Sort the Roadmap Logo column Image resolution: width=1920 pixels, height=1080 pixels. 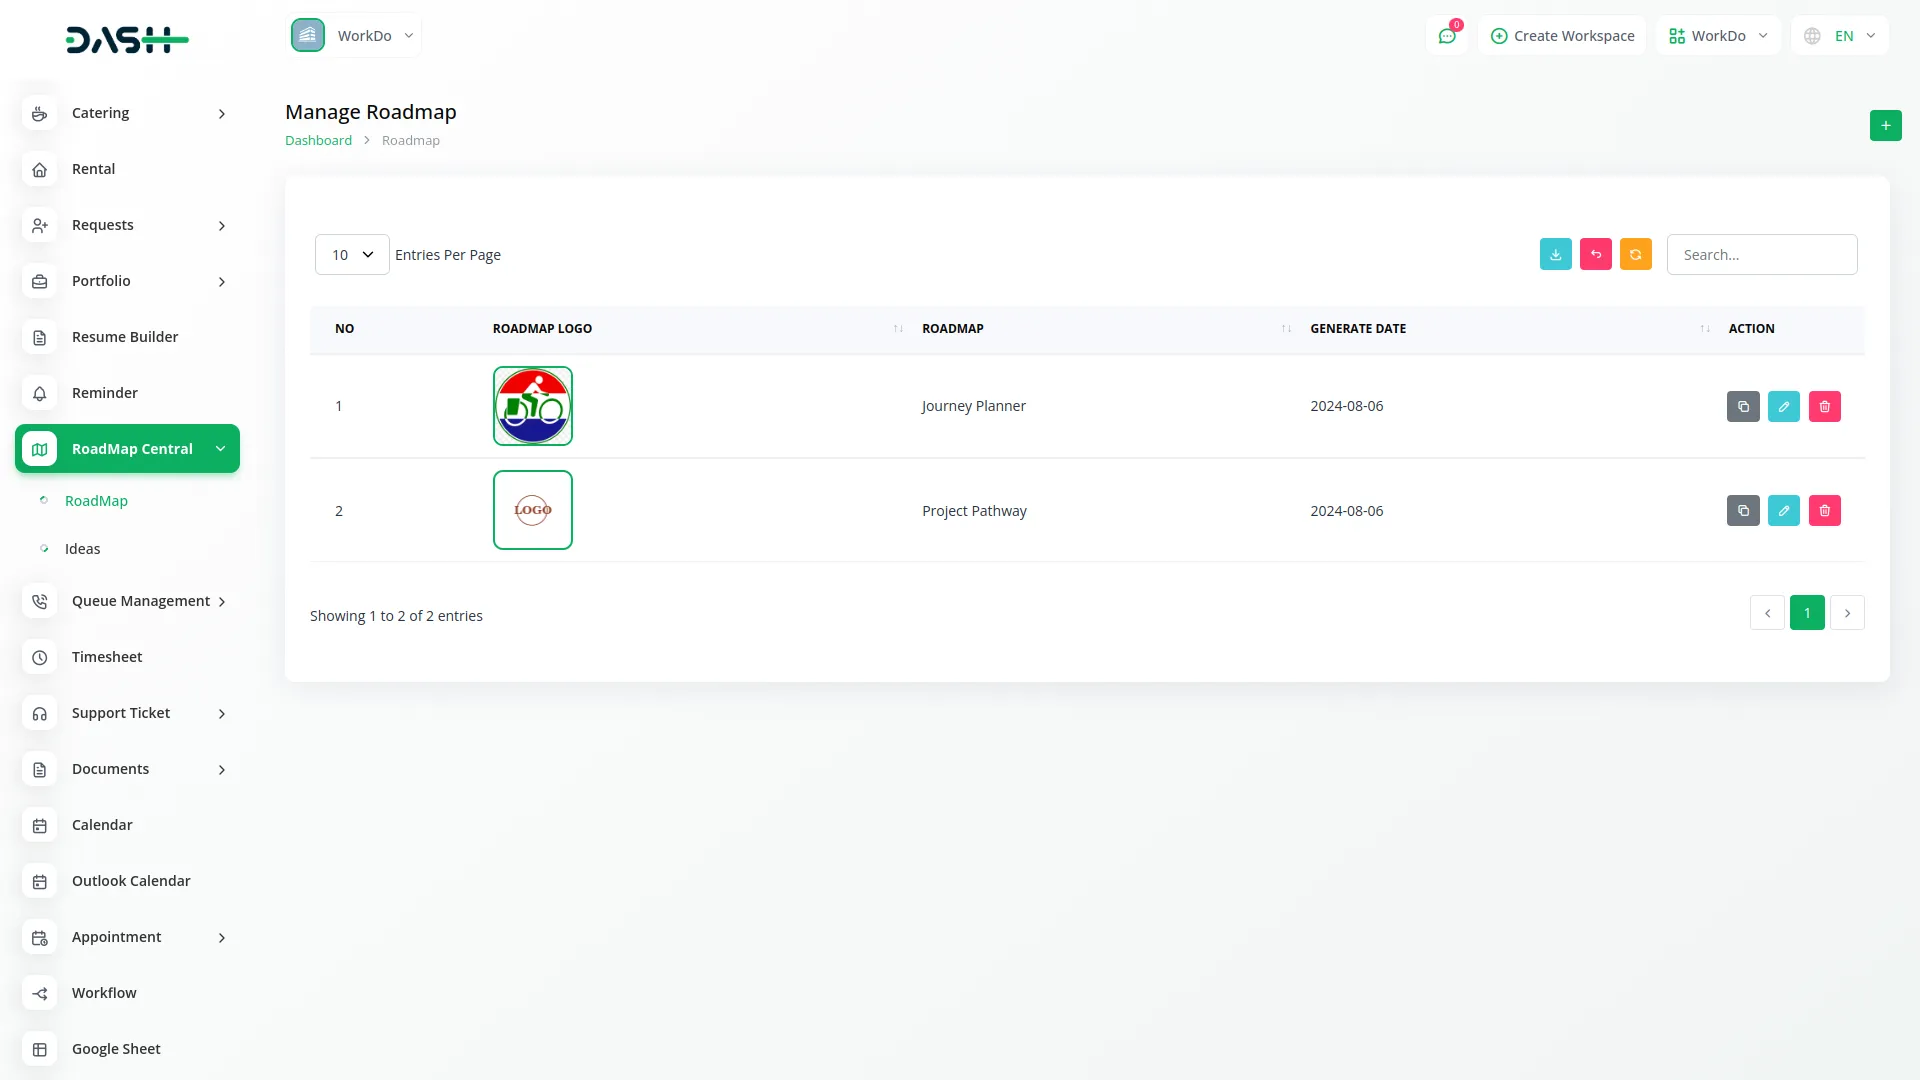pos(898,328)
